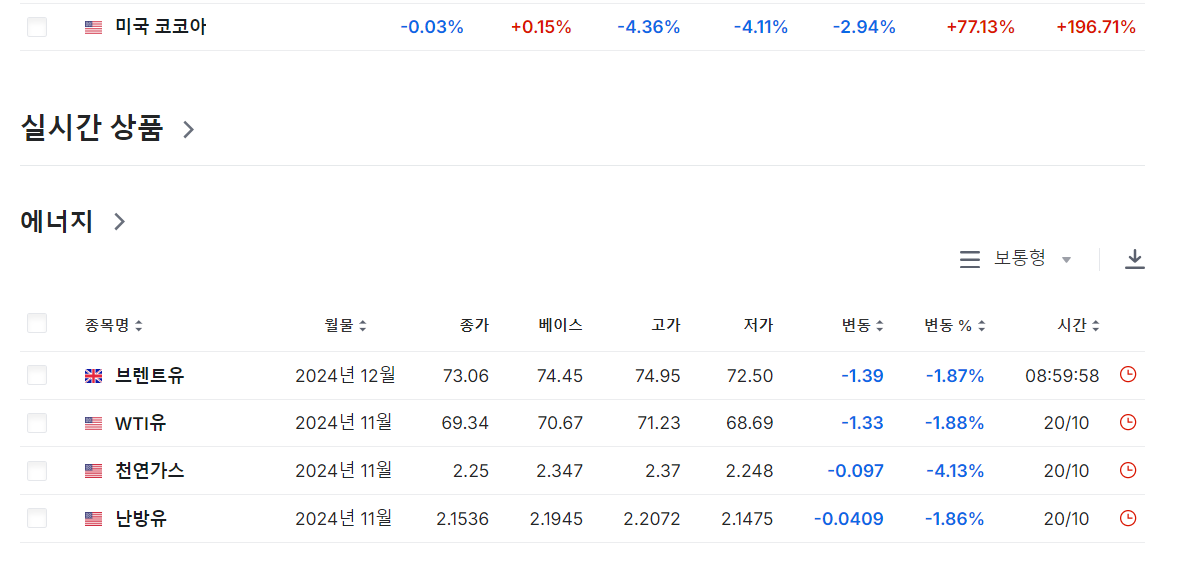Screen dimensions: 1177x587
Task: Select the 난방유 row checkbox
Action: point(37,518)
